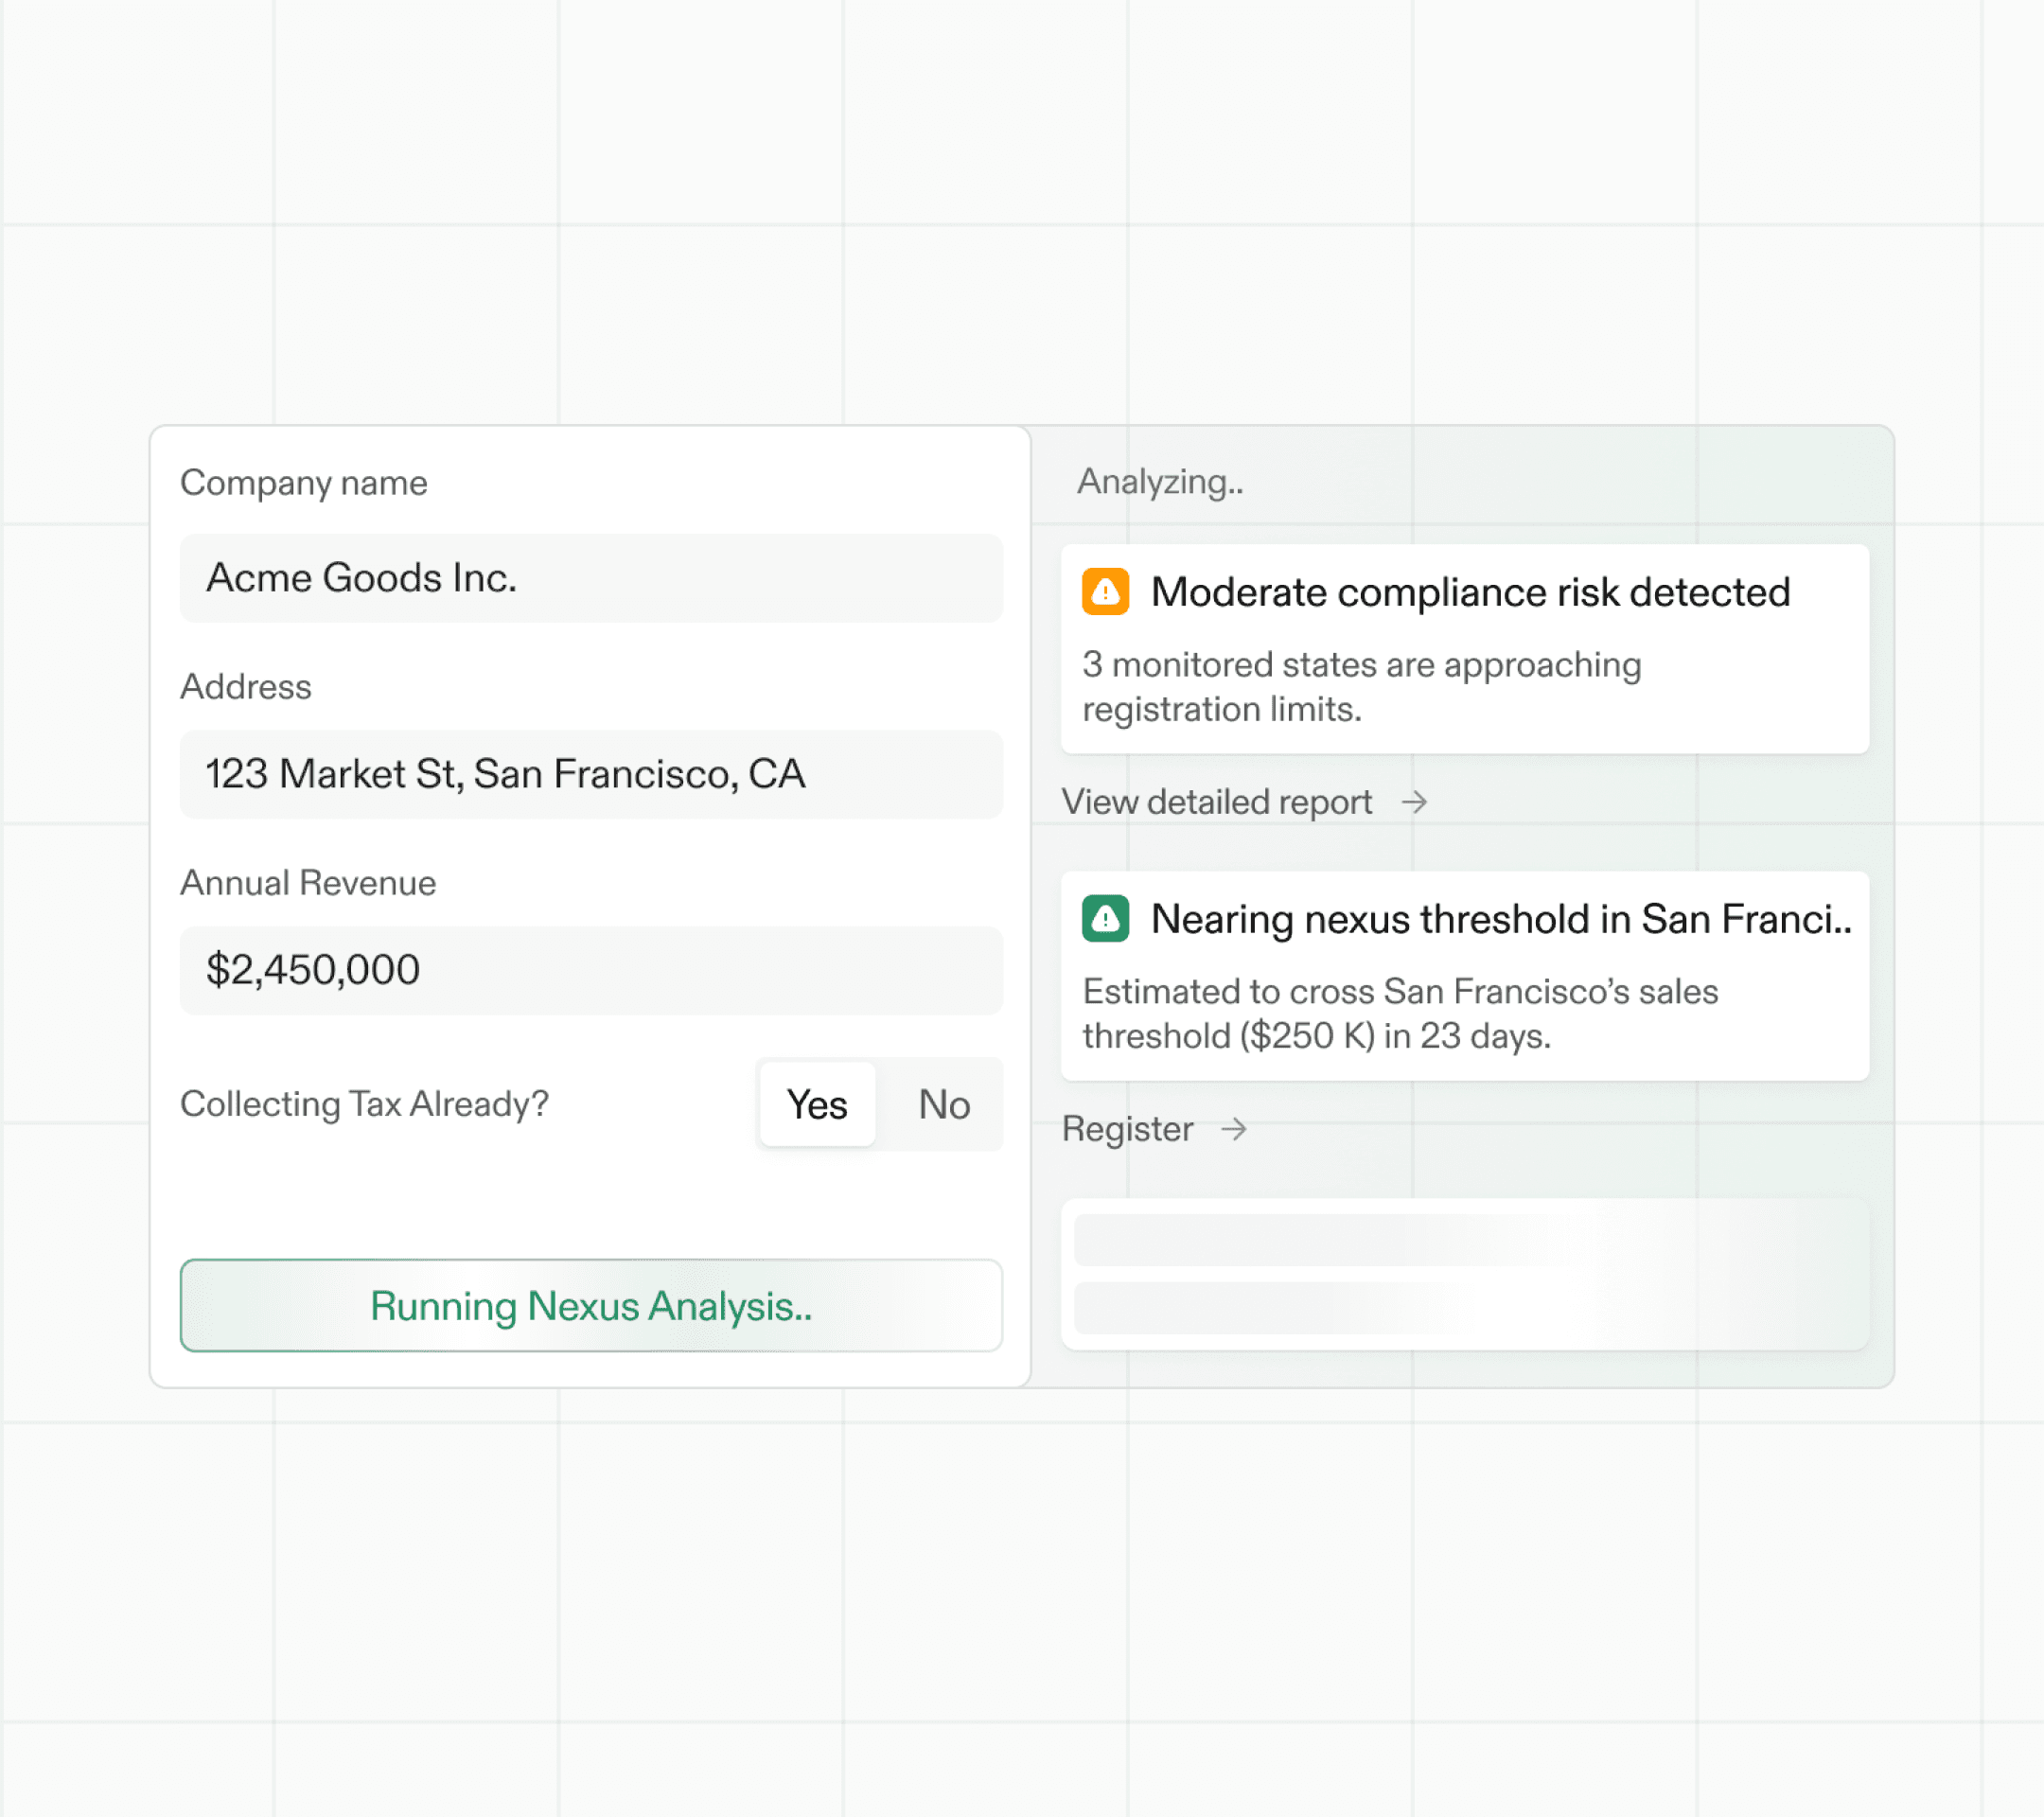This screenshot has height=1817, width=2044.
Task: Click the Analyzing.. status heading
Action: (1160, 482)
